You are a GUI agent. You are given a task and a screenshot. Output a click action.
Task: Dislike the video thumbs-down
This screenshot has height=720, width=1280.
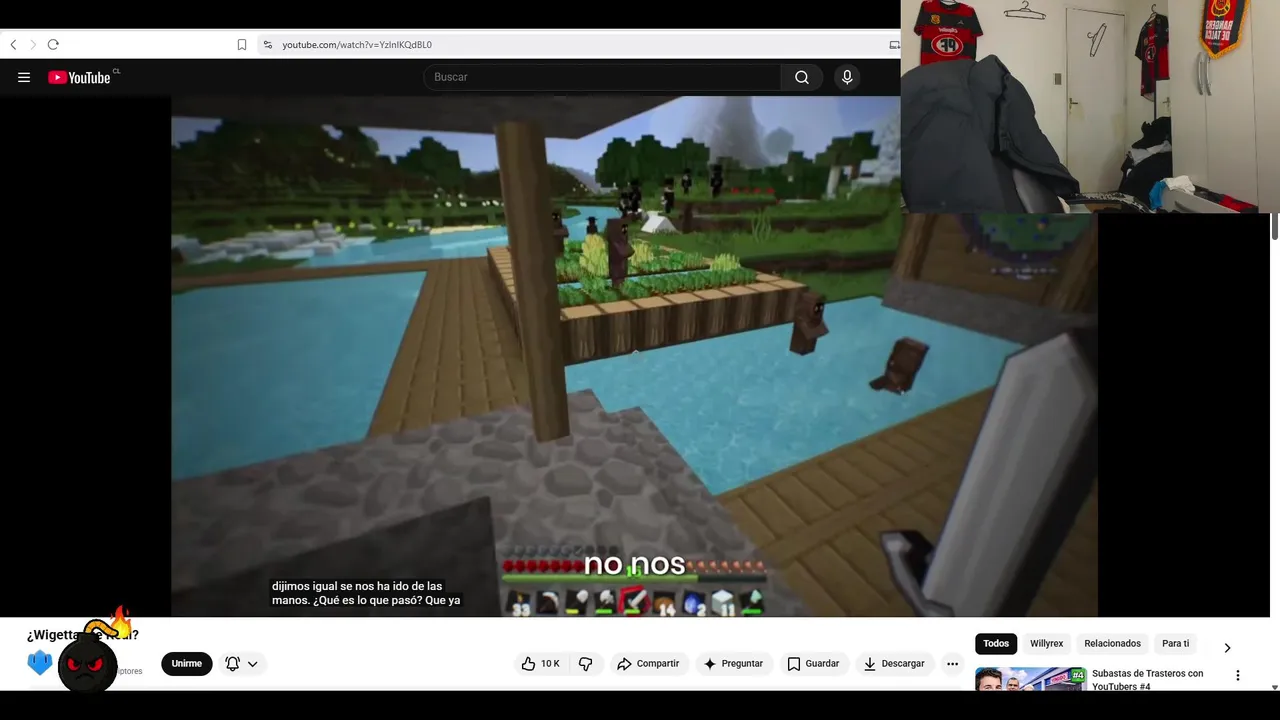[x=586, y=664]
